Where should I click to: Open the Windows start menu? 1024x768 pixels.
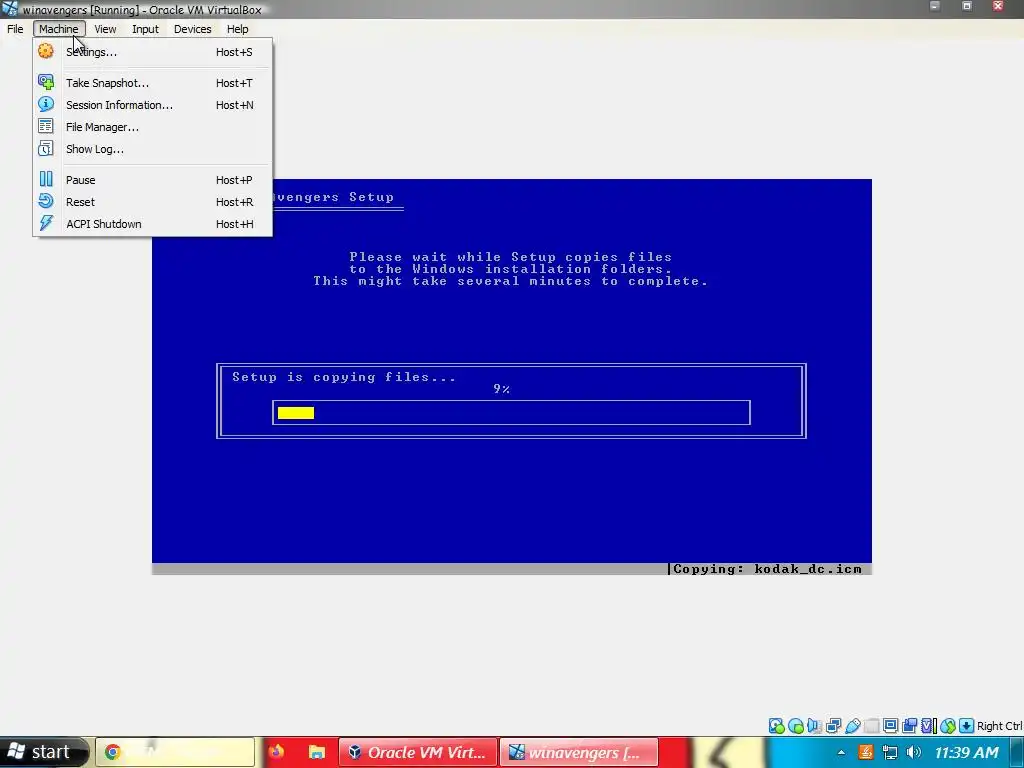coord(43,752)
